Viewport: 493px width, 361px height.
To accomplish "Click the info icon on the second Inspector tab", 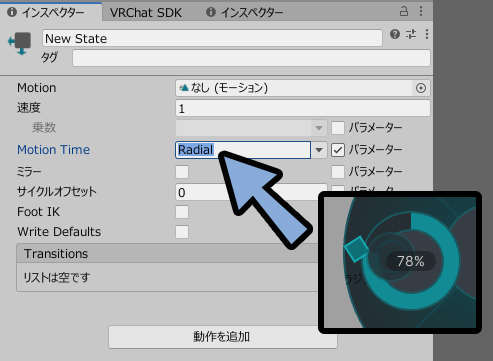I will [211, 12].
